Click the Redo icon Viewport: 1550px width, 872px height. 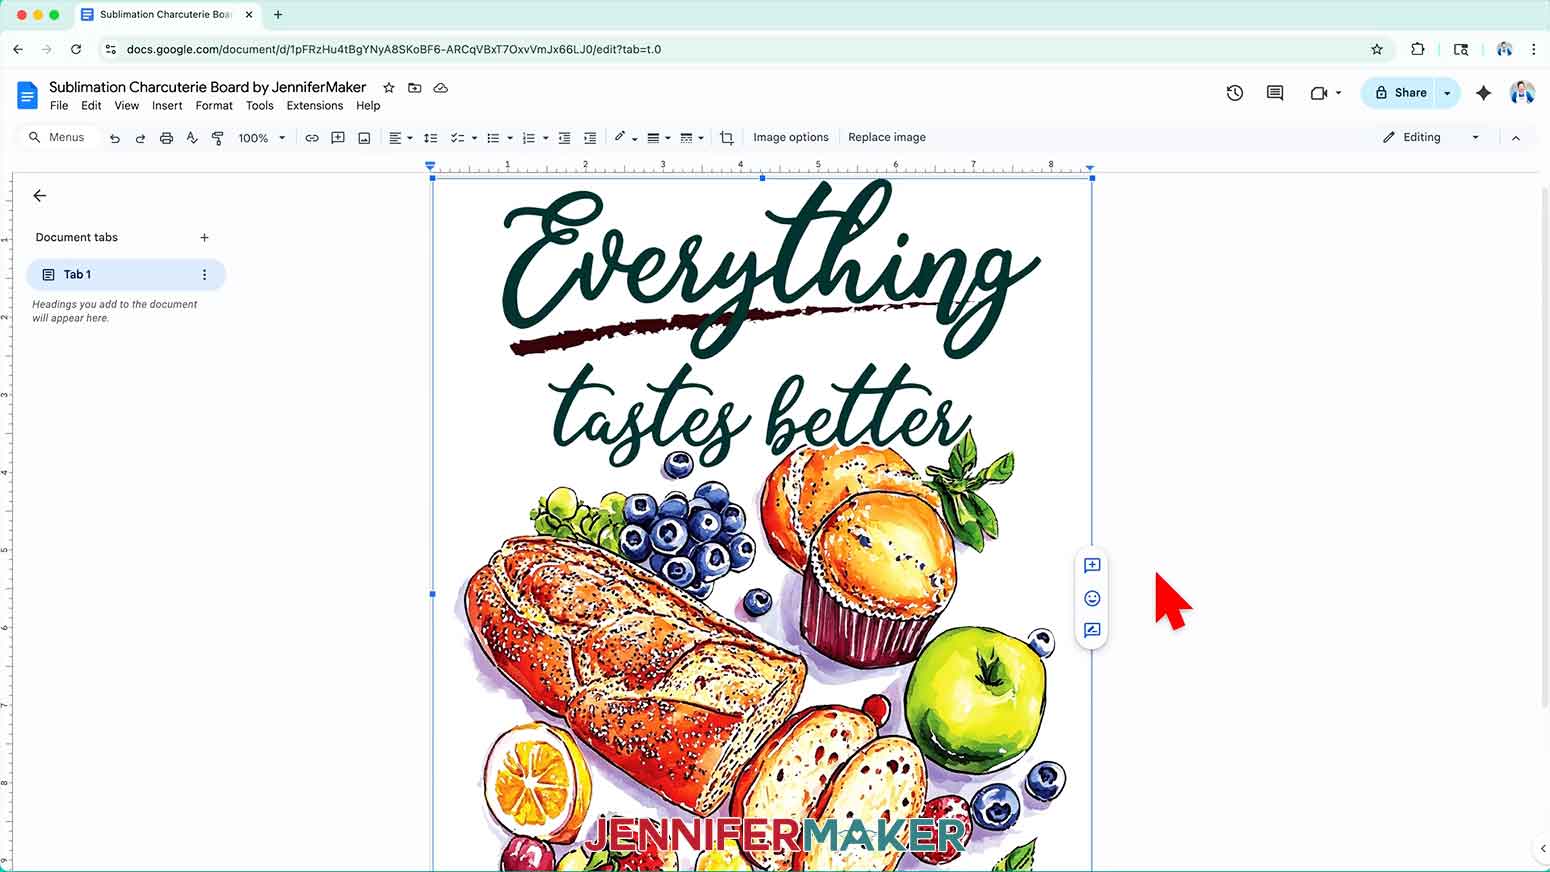coord(140,138)
